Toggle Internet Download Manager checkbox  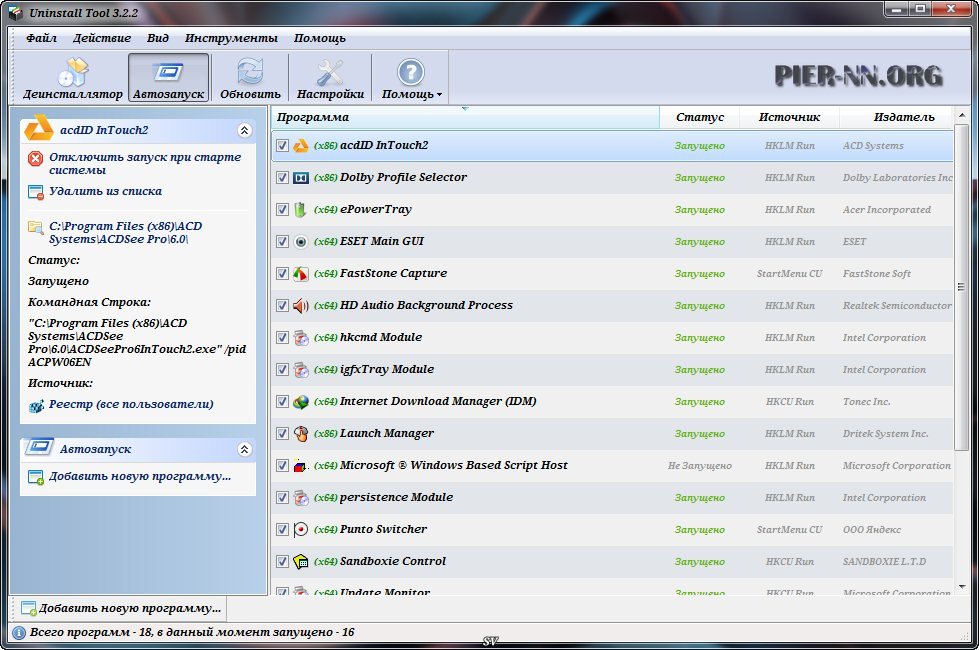point(282,401)
